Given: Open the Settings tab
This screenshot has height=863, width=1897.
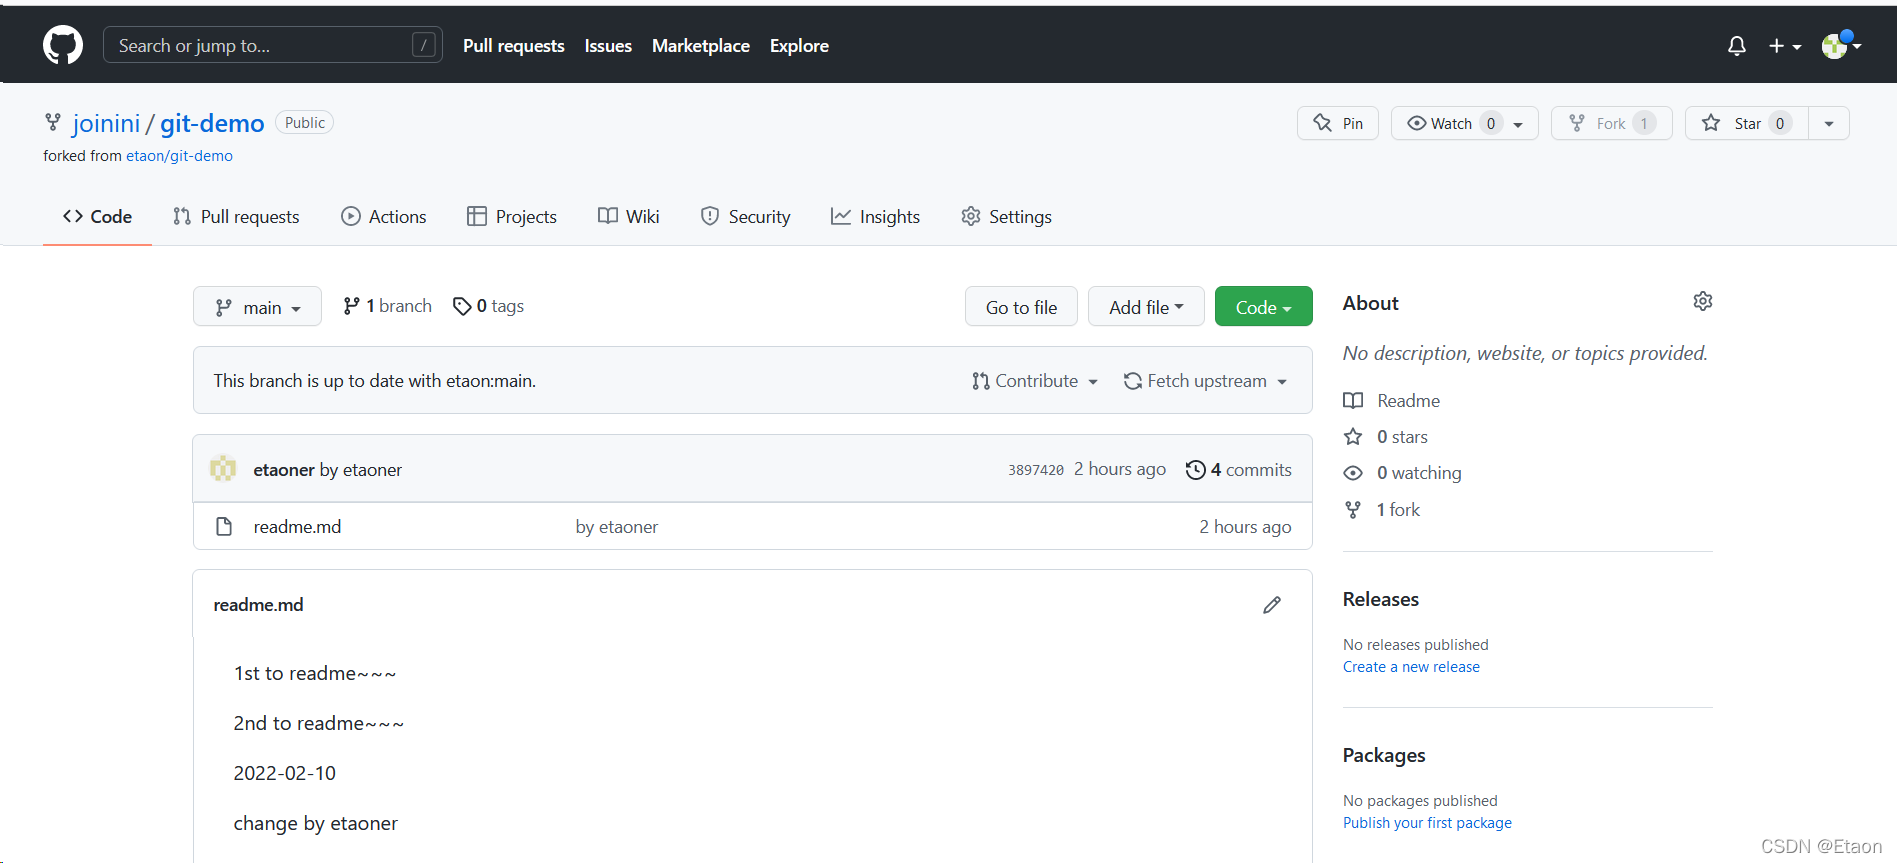Looking at the screenshot, I should point(1006,217).
